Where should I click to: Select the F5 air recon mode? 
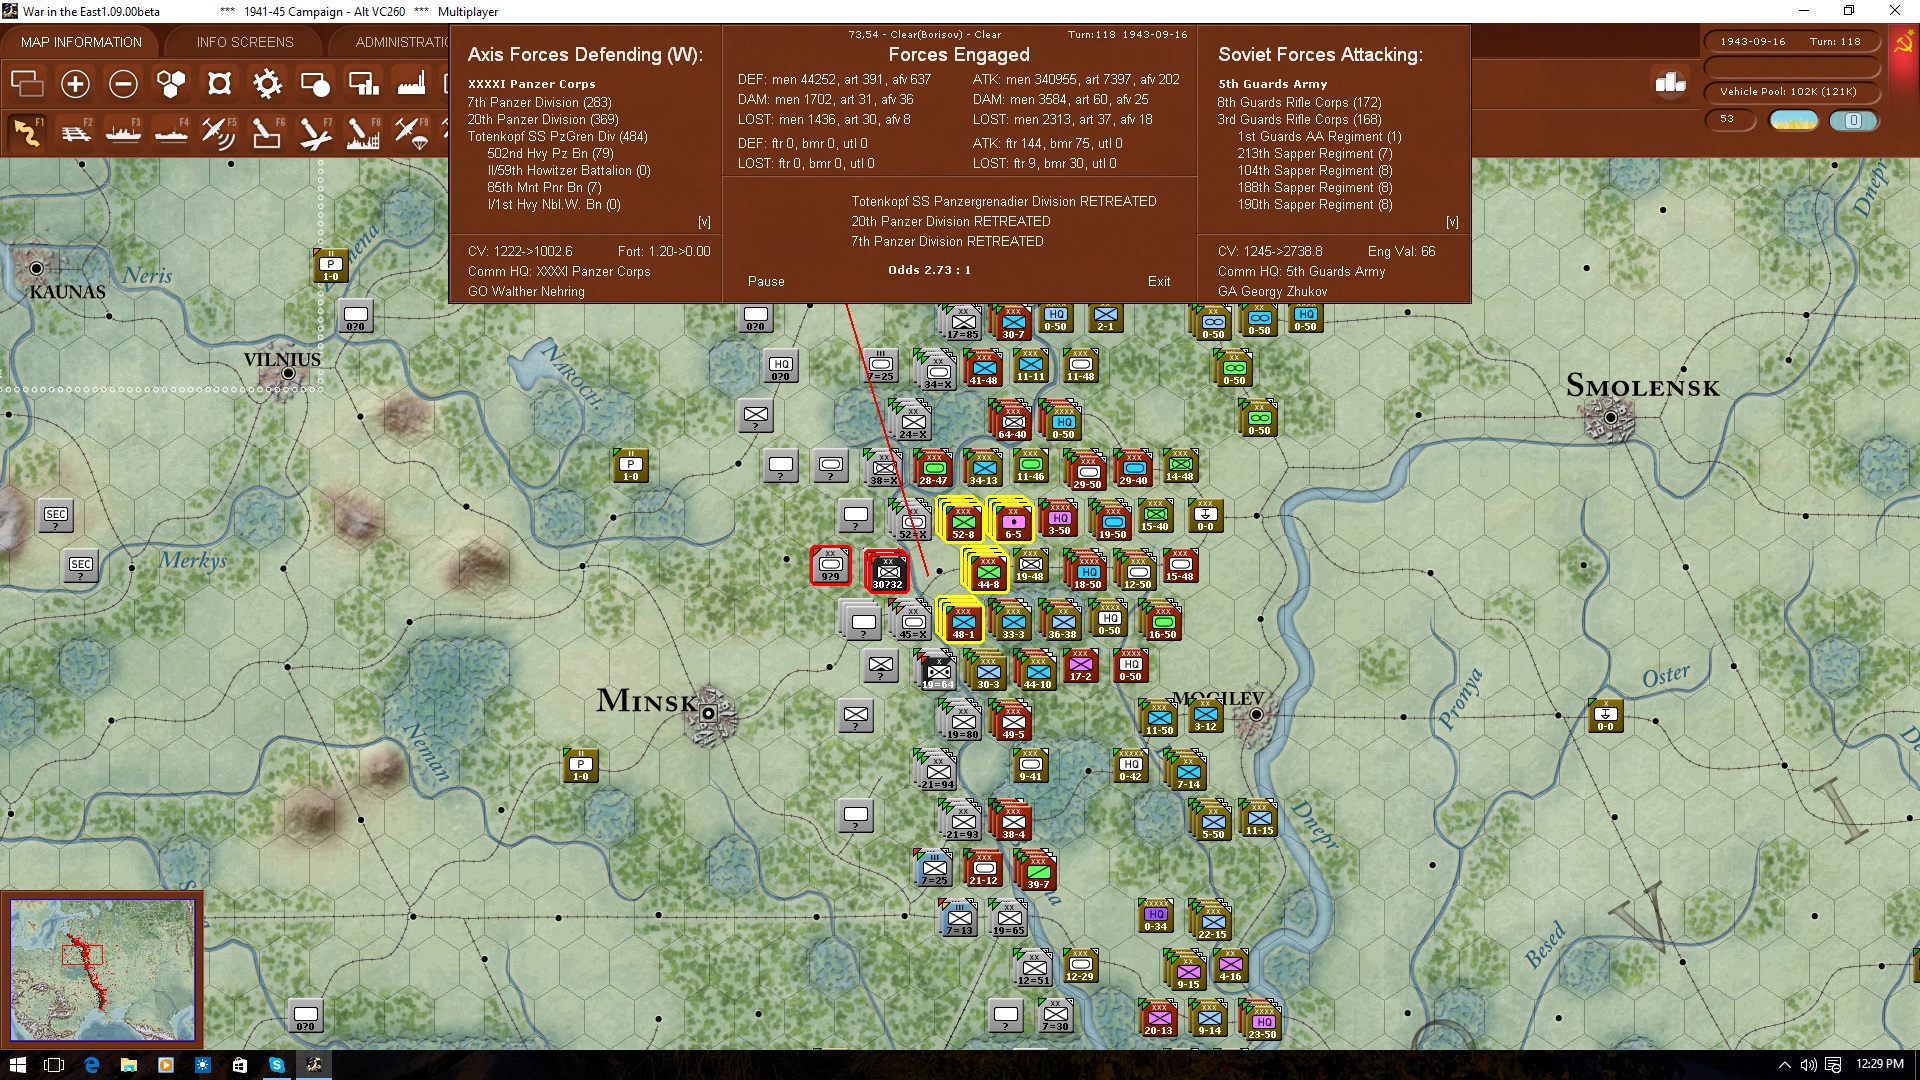218,132
